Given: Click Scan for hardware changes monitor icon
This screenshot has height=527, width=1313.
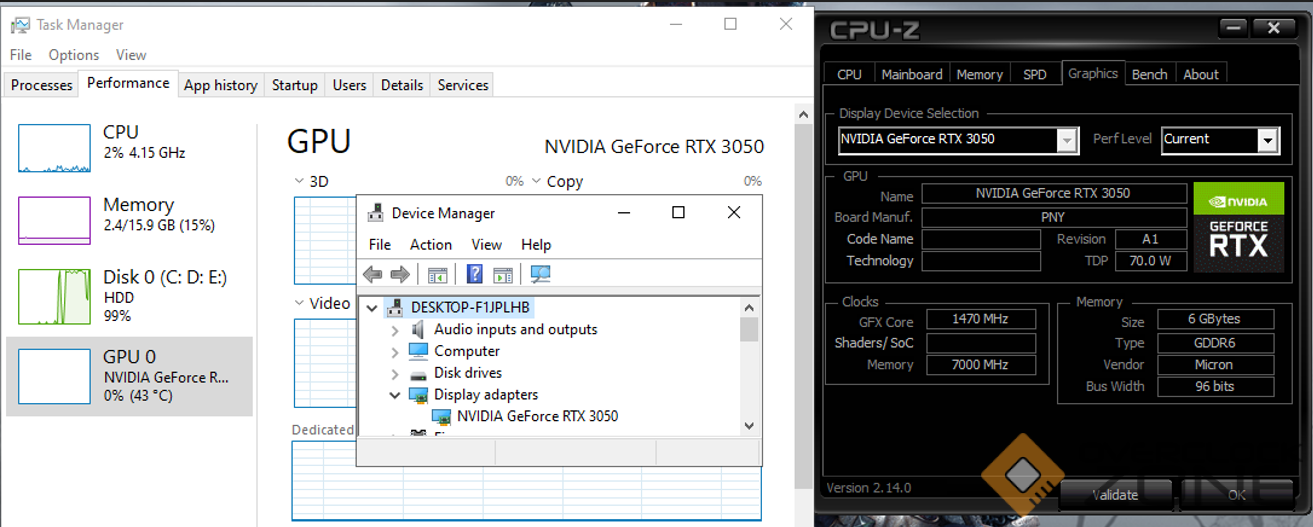Looking at the screenshot, I should [x=541, y=274].
